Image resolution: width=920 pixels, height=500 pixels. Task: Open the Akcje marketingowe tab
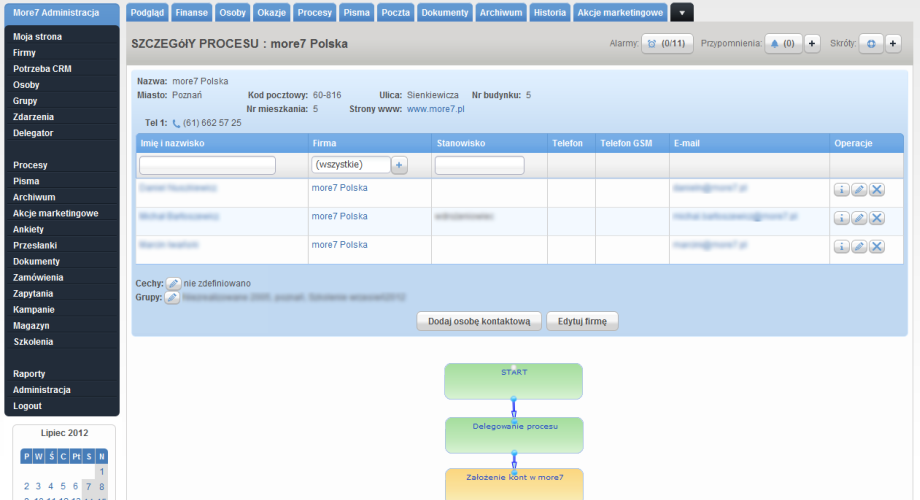point(620,13)
